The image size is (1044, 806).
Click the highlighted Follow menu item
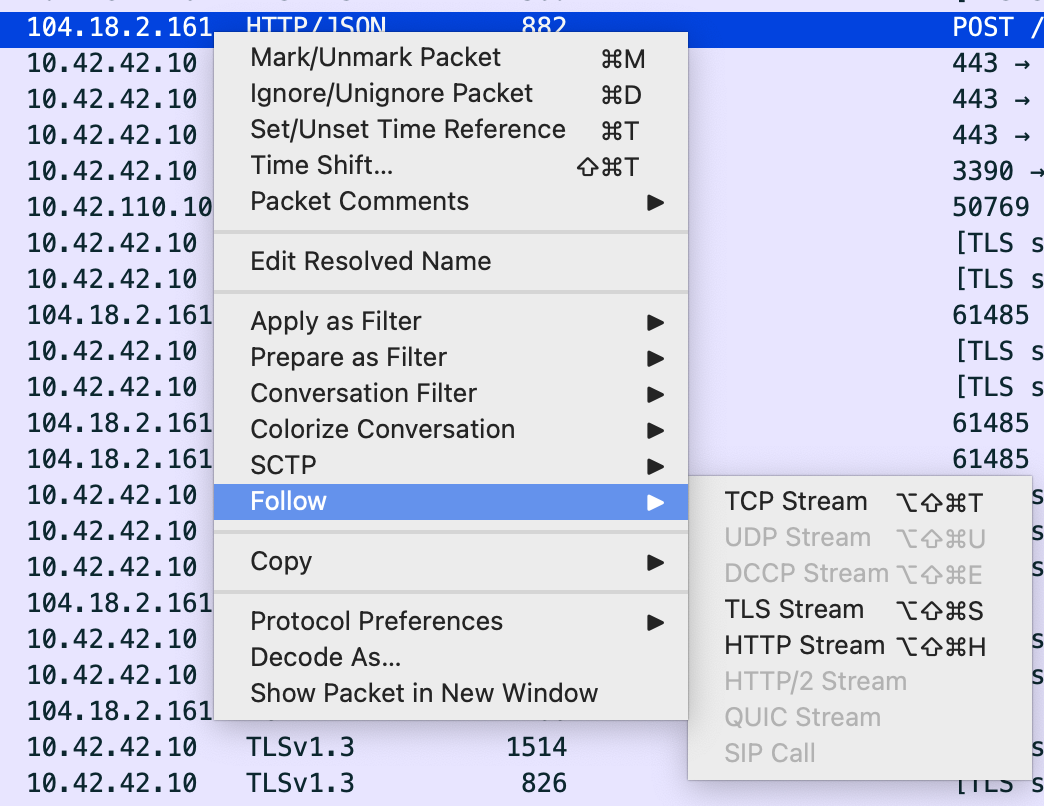[x=288, y=502]
